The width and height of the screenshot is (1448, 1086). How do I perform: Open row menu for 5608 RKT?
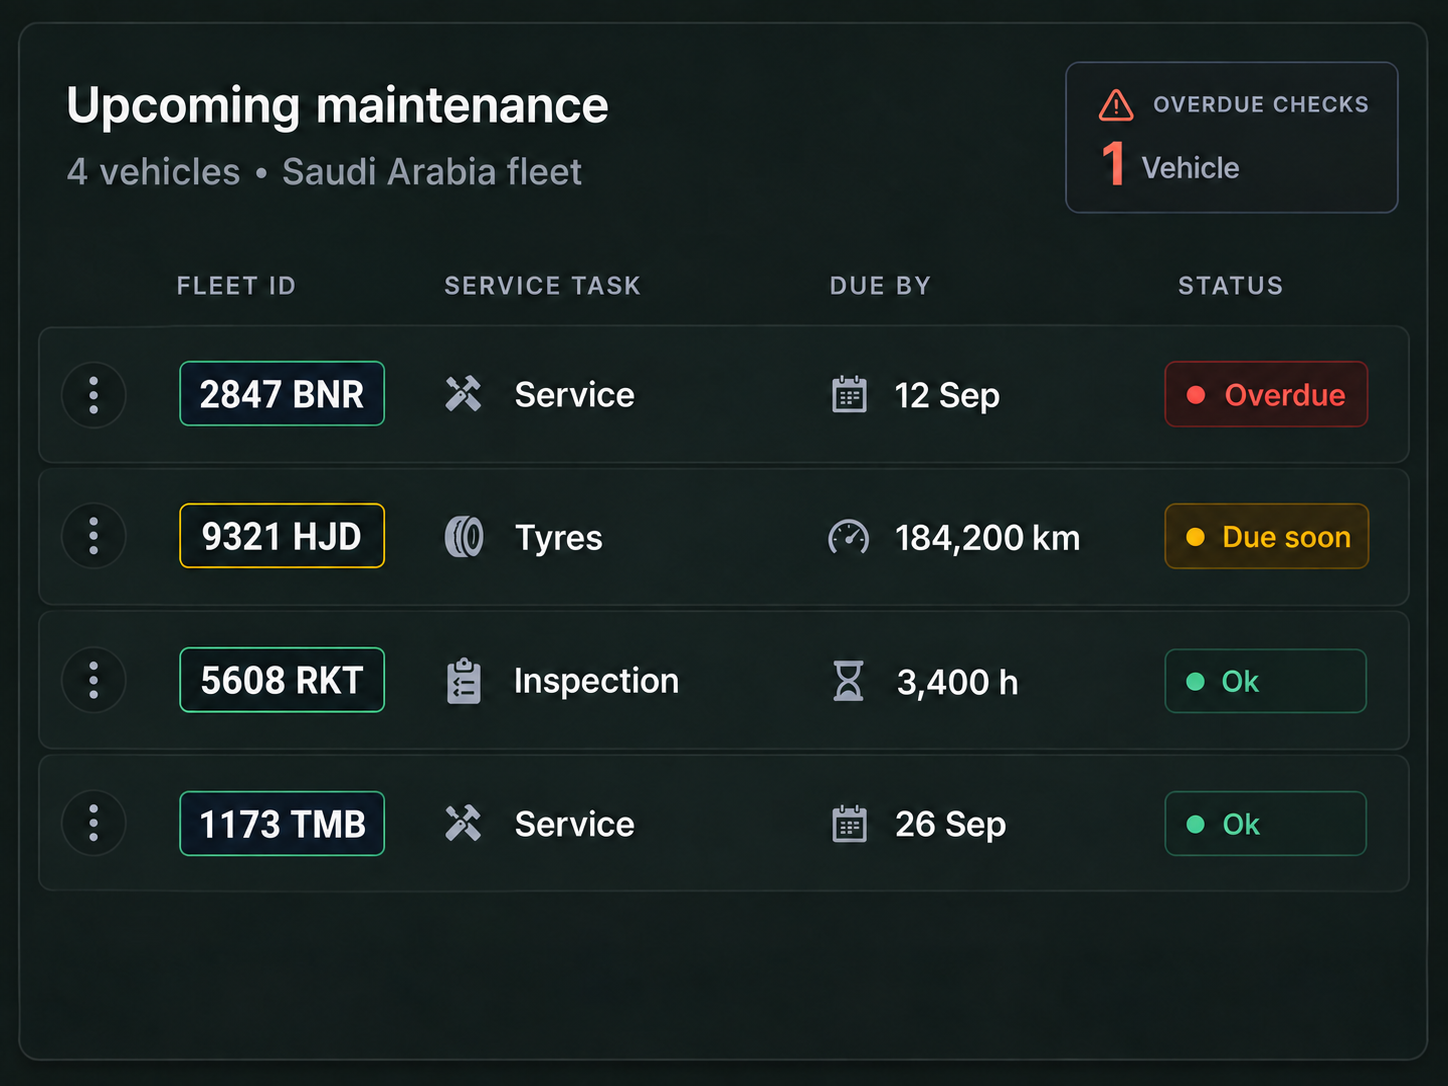point(94,680)
